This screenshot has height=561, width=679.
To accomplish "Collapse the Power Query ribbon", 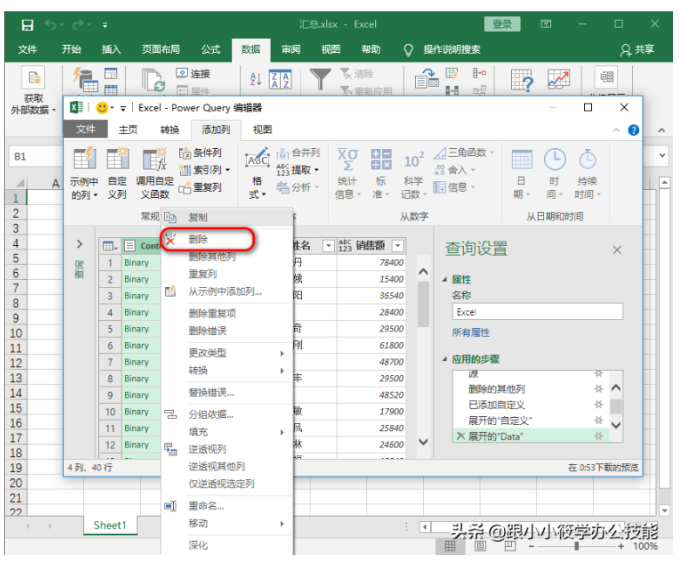I will pos(616,130).
